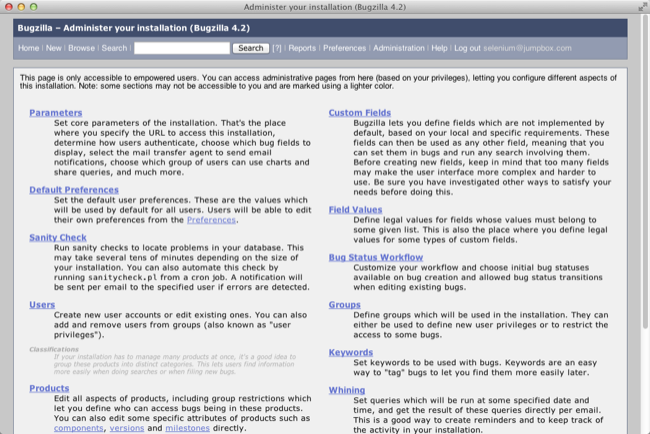Open the Sanity Check page
This screenshot has height=434, width=650.
(x=58, y=238)
